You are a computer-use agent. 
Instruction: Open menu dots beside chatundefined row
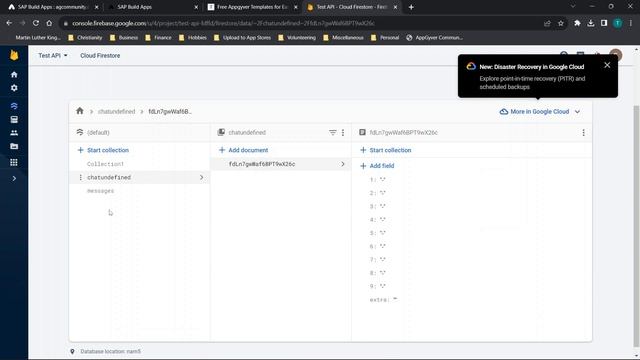[x=80, y=178]
